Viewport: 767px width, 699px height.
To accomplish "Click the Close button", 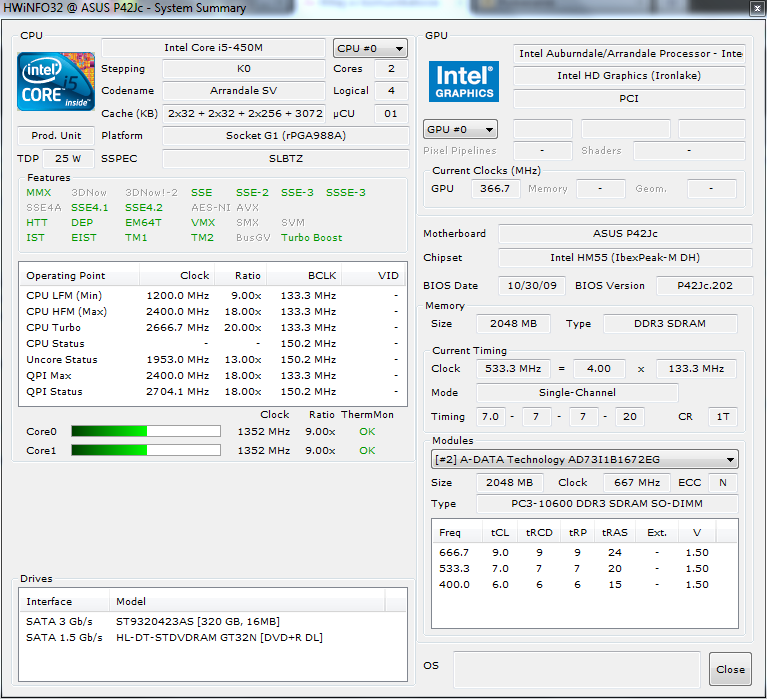I will coord(730,669).
